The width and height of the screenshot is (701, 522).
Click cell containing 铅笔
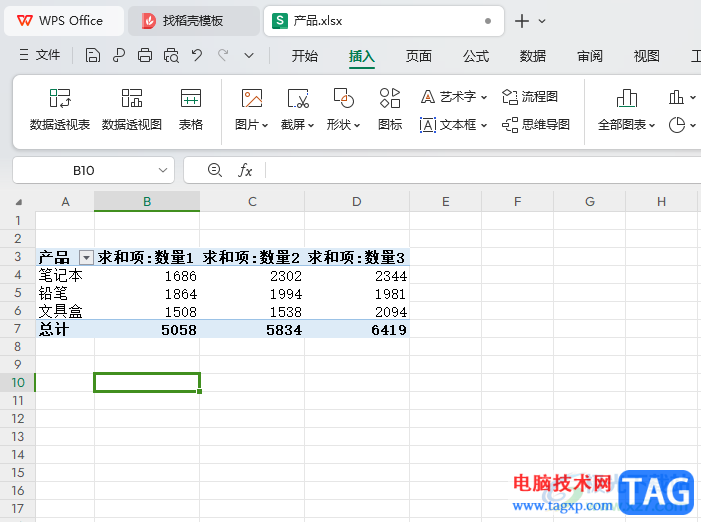click(65, 293)
